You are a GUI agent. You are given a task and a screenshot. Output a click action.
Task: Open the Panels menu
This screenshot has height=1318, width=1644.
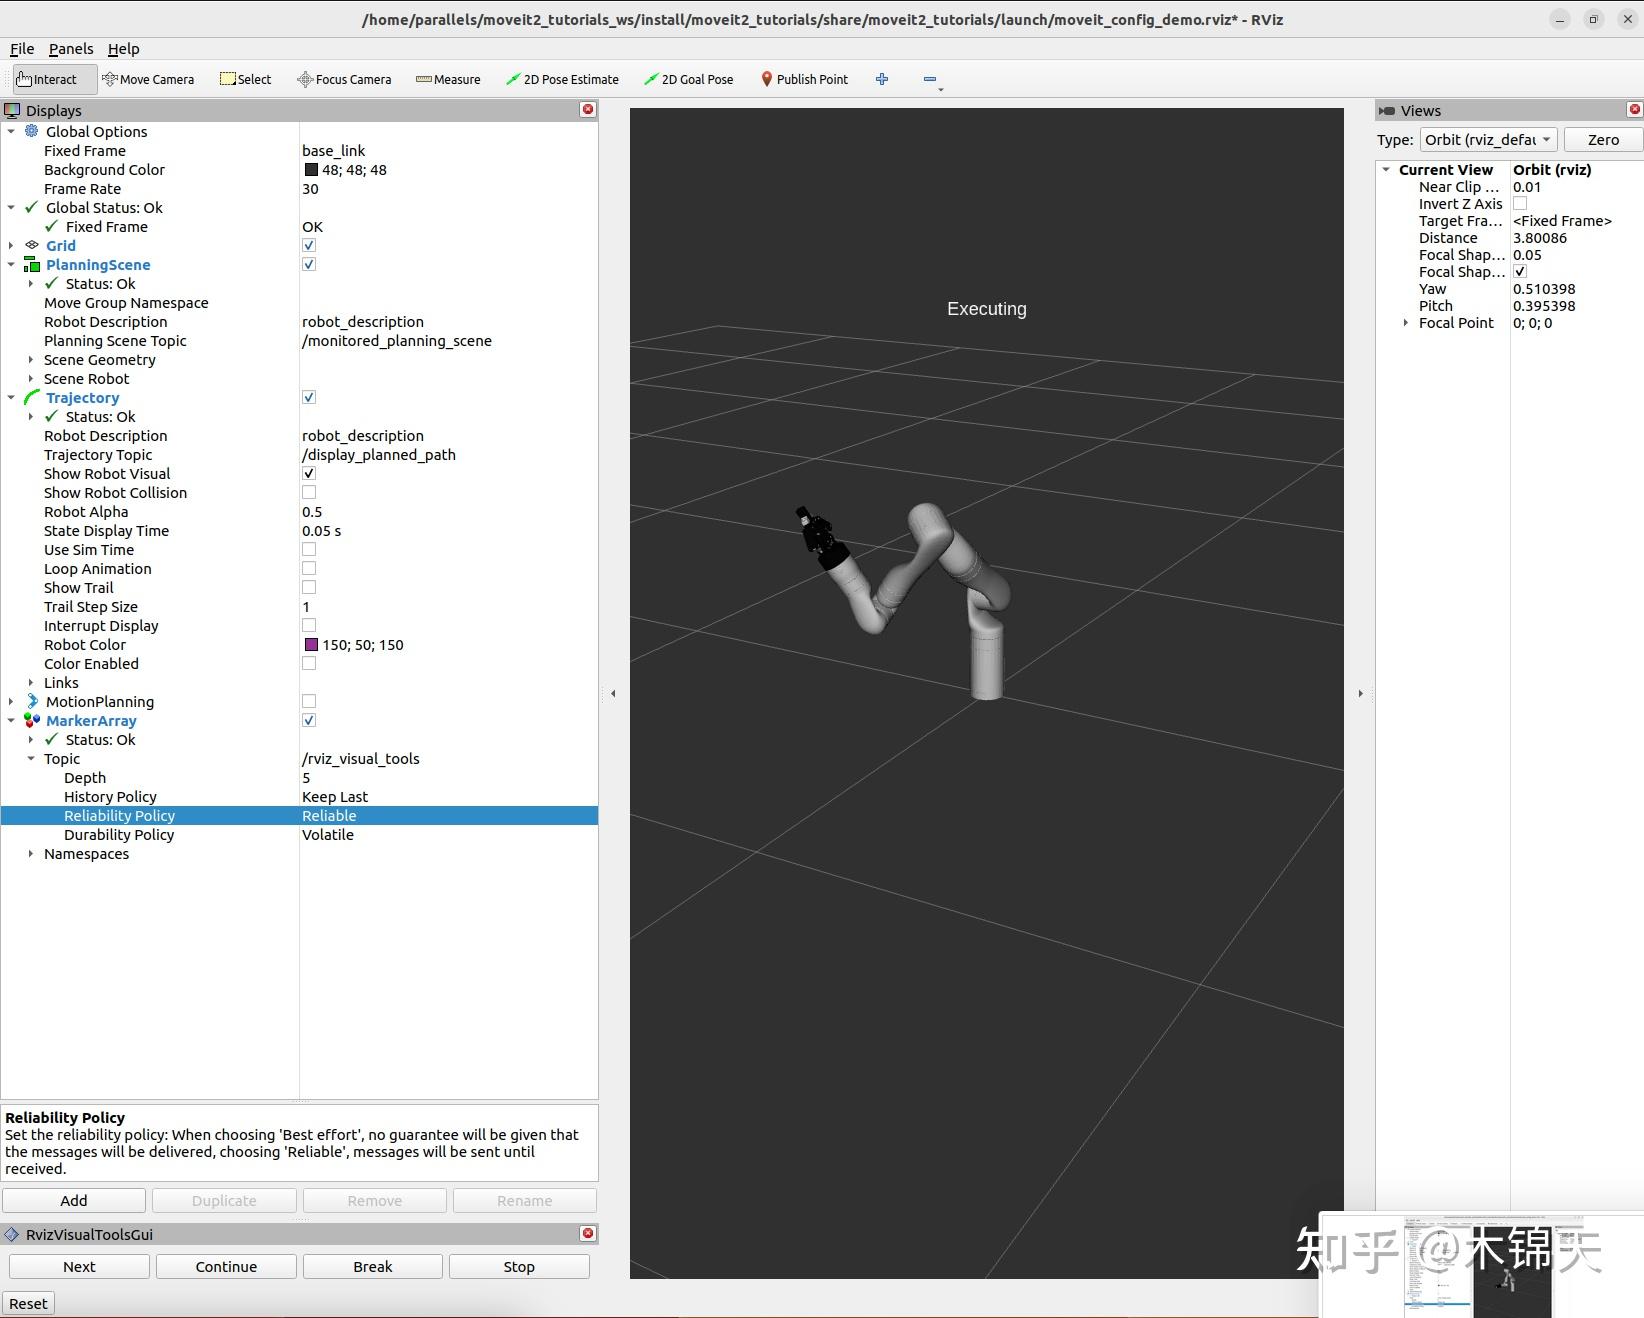[x=70, y=48]
